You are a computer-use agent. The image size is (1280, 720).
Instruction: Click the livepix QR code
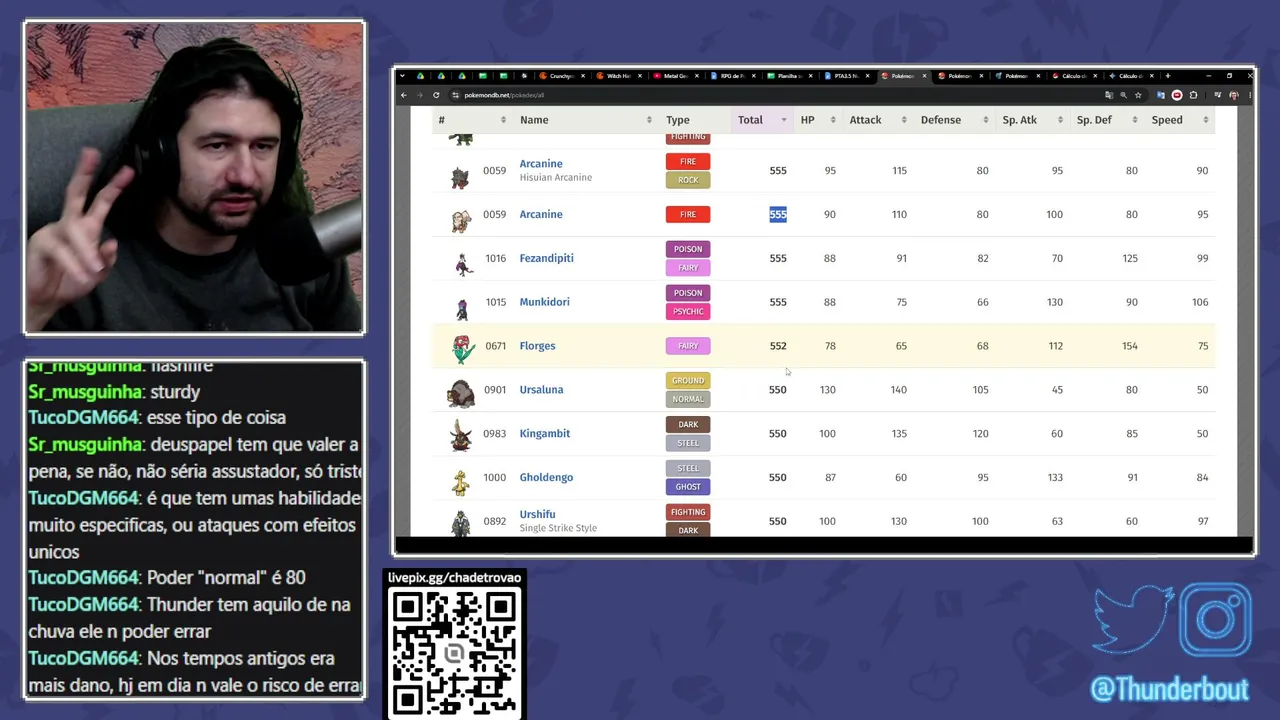tap(454, 651)
